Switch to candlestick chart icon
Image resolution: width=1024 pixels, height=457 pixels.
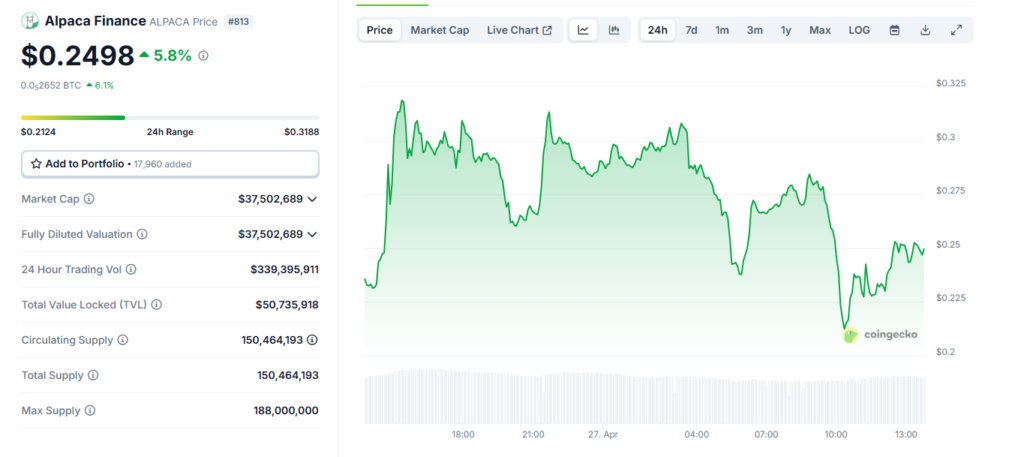pyautogui.click(x=614, y=30)
